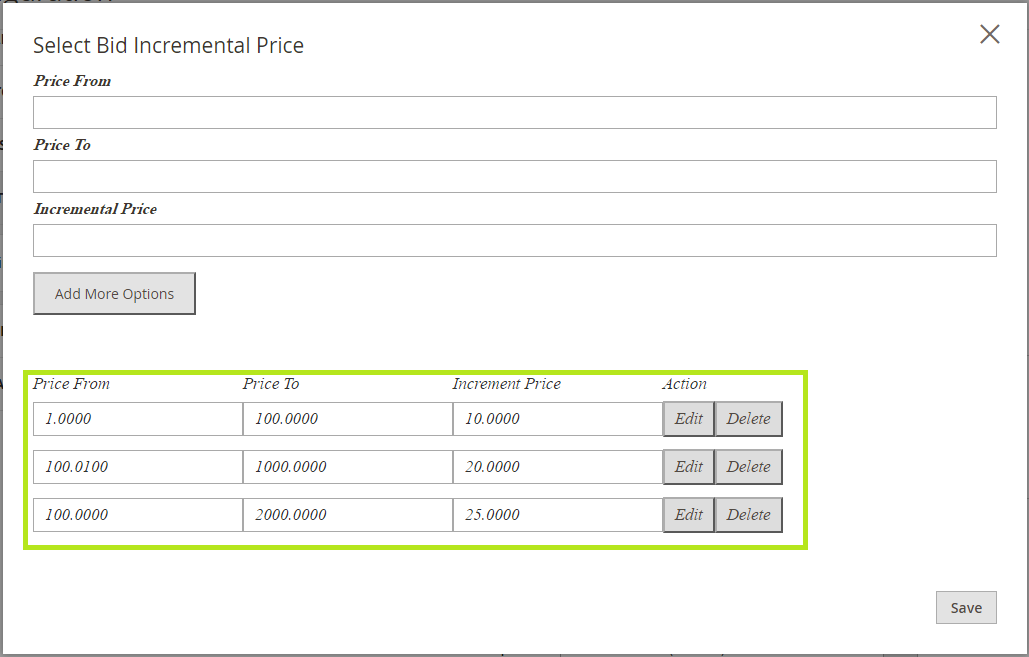Screen dimensions: 1029x657
Task: Close the Select Bid Incremental Price dialog
Action: (990, 34)
